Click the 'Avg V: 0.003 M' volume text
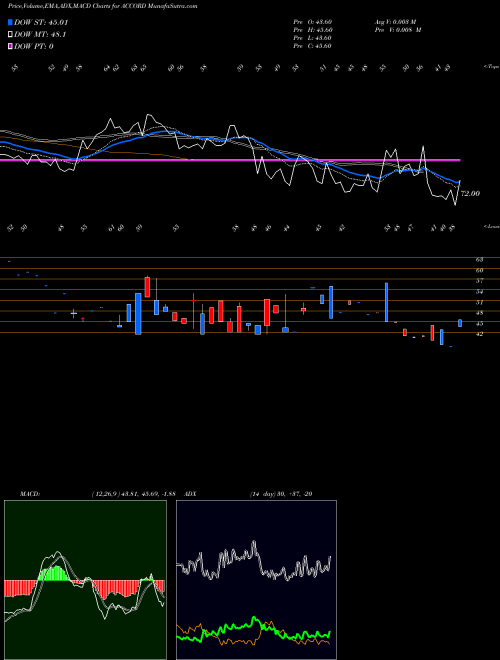Image resolution: width=500 pixels, height=660 pixels. click(395, 22)
